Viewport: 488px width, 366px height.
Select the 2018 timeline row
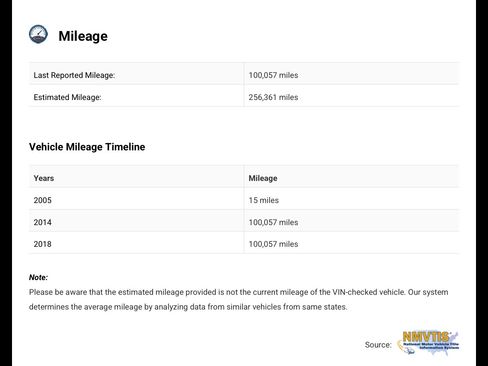tap(244, 244)
